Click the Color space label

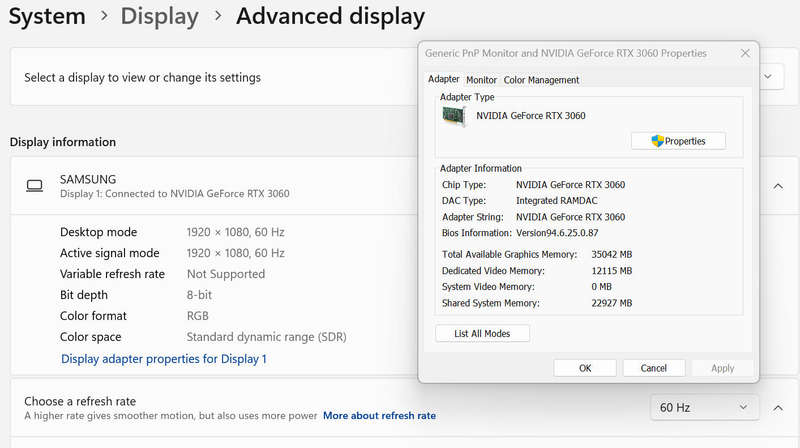(90, 337)
